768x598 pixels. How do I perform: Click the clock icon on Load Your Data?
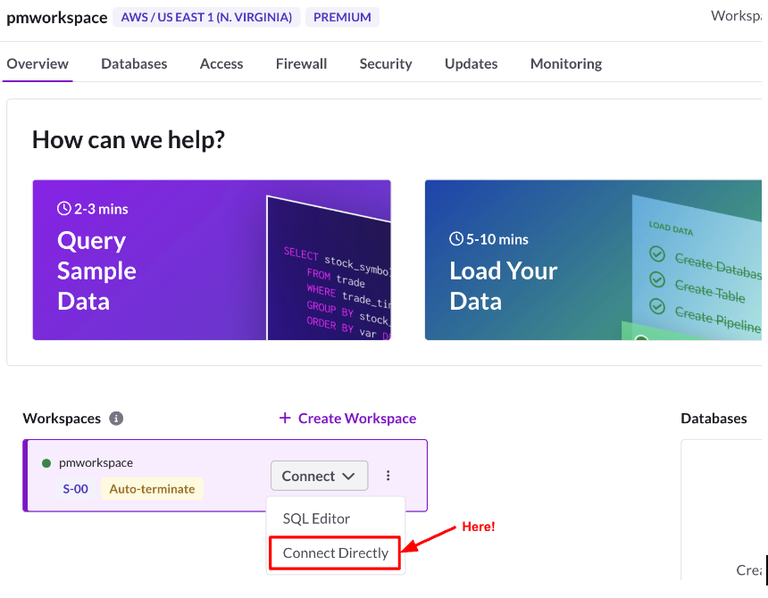point(456,239)
